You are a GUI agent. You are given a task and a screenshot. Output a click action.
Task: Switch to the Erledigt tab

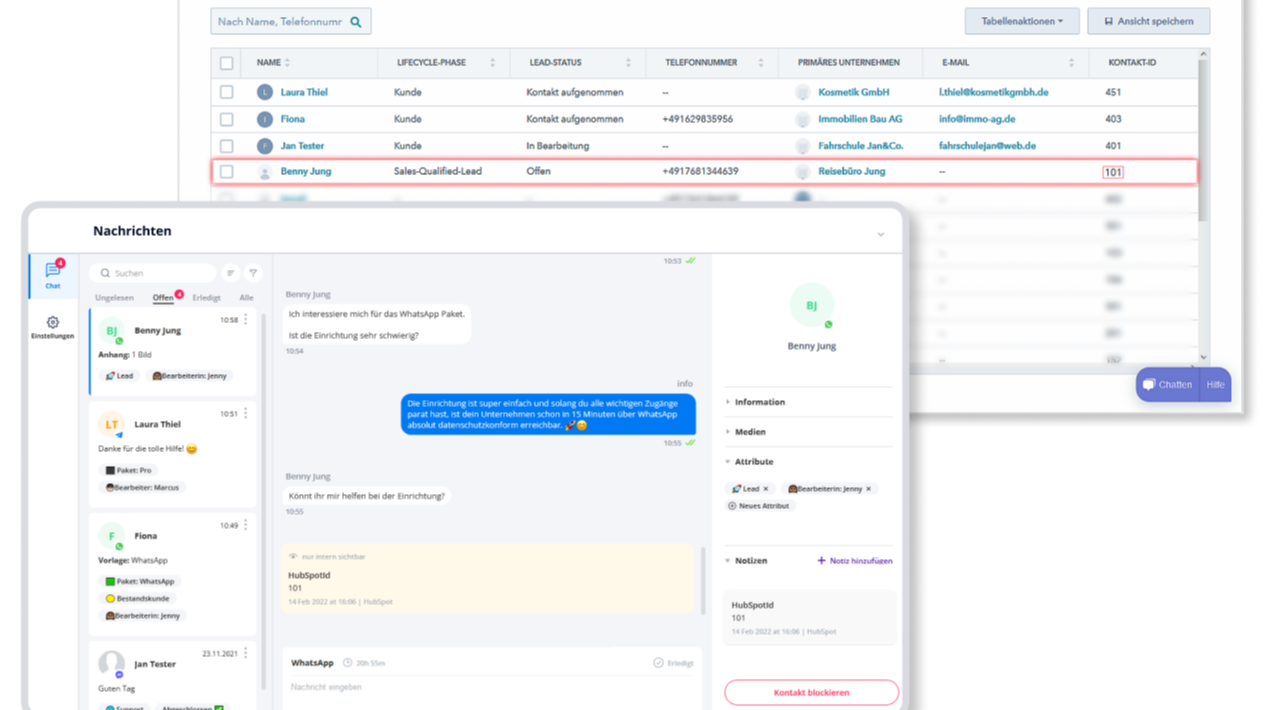(x=206, y=298)
